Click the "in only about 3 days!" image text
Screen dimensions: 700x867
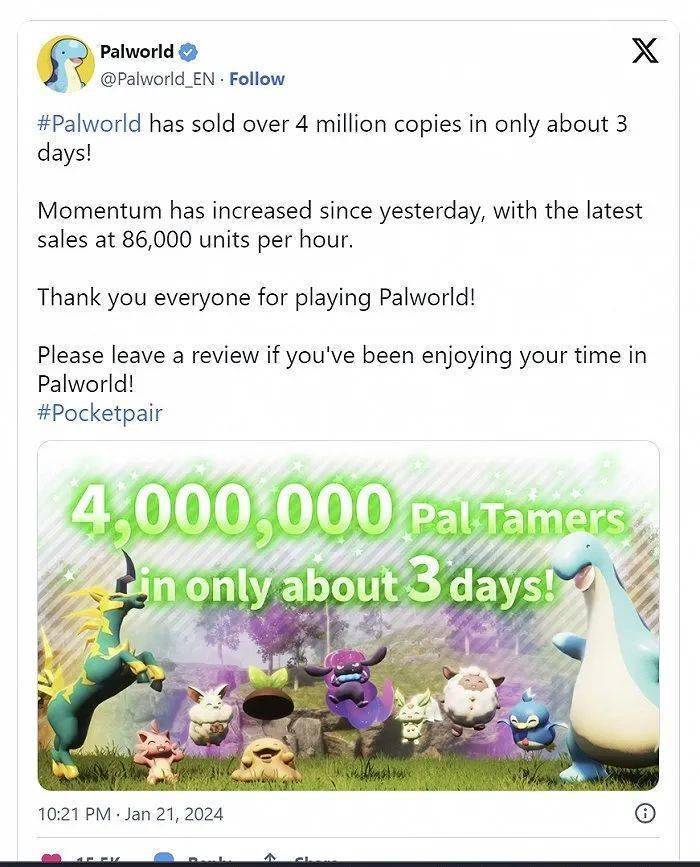(x=348, y=583)
